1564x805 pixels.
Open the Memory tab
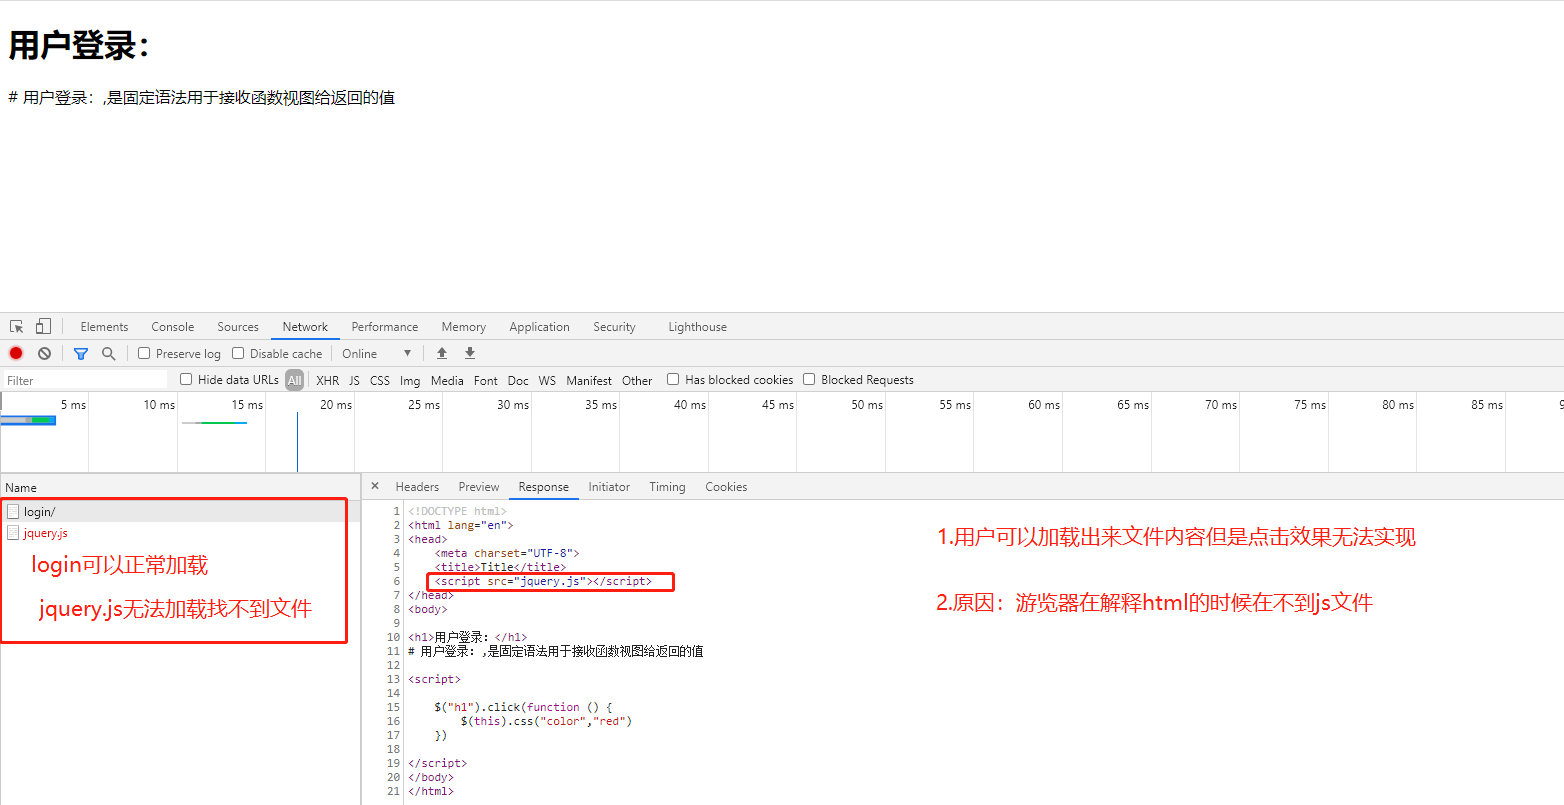[x=464, y=327]
